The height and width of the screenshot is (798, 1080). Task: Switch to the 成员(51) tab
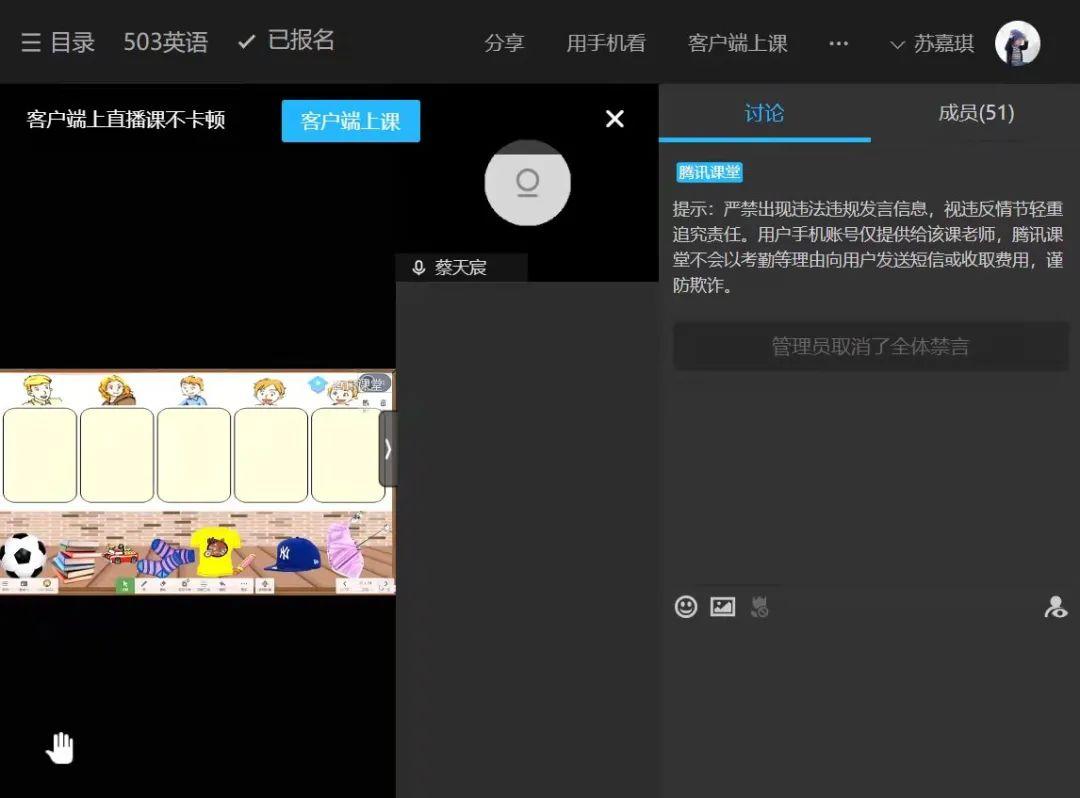point(975,113)
